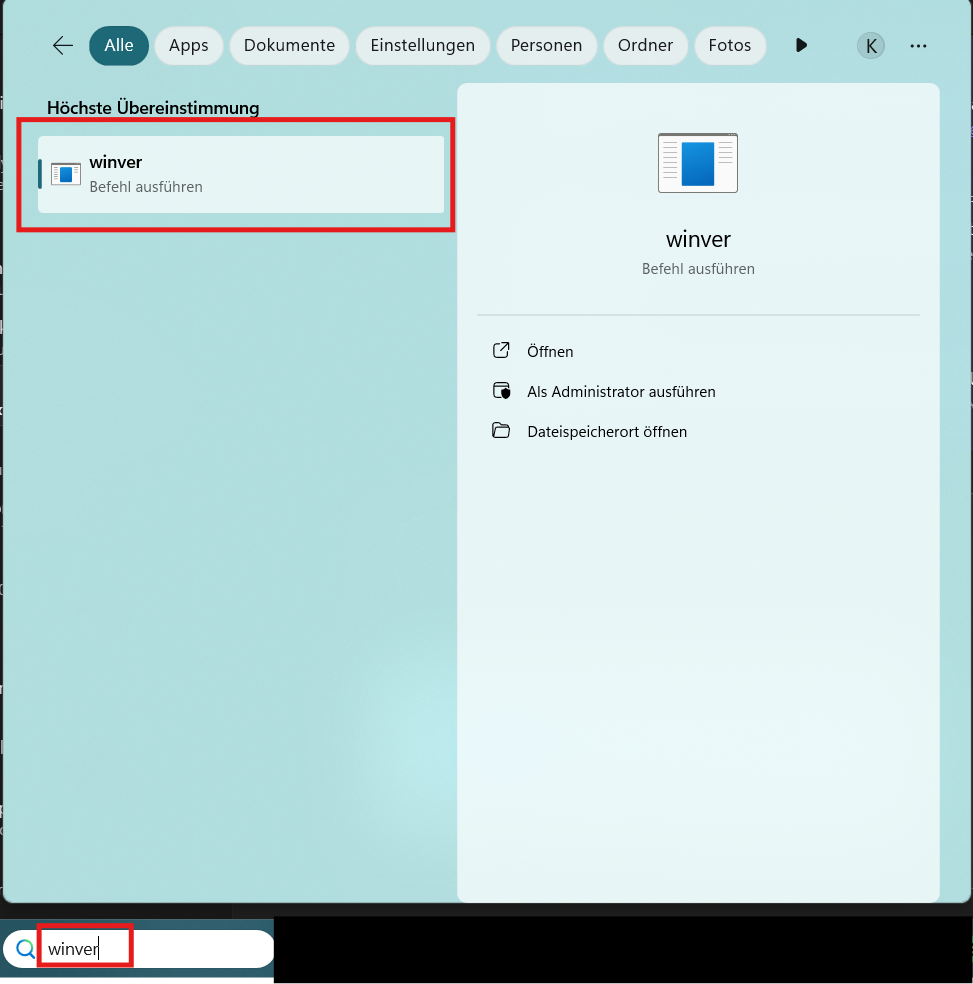Select the Alle filter tab
The image size is (973, 984).
point(119,46)
